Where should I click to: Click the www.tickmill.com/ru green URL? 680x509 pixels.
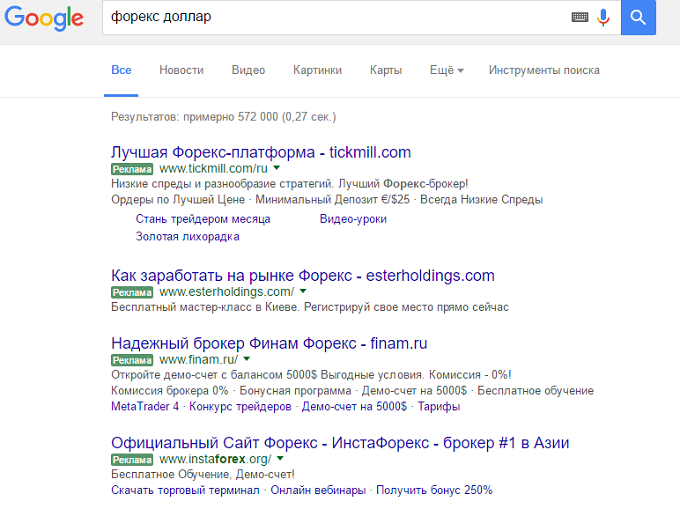pyautogui.click(x=213, y=168)
